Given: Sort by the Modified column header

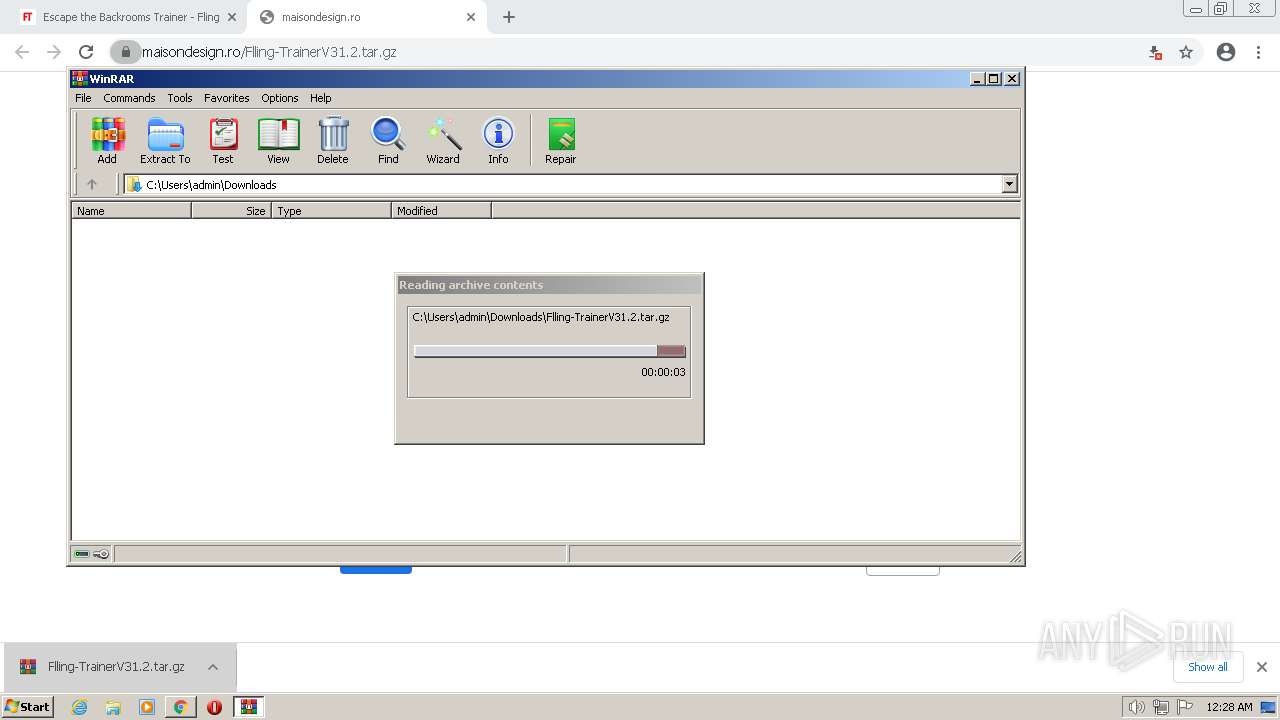Looking at the screenshot, I should click(x=441, y=211).
